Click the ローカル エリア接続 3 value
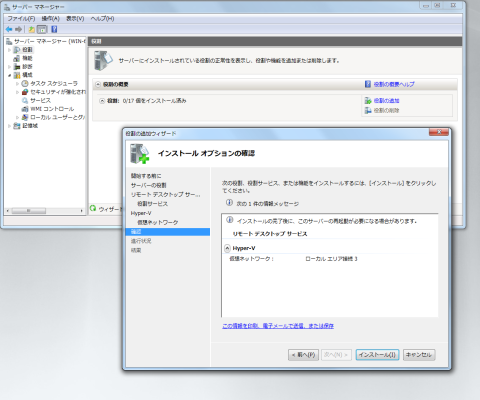The height and width of the screenshot is (400, 480). [x=331, y=259]
